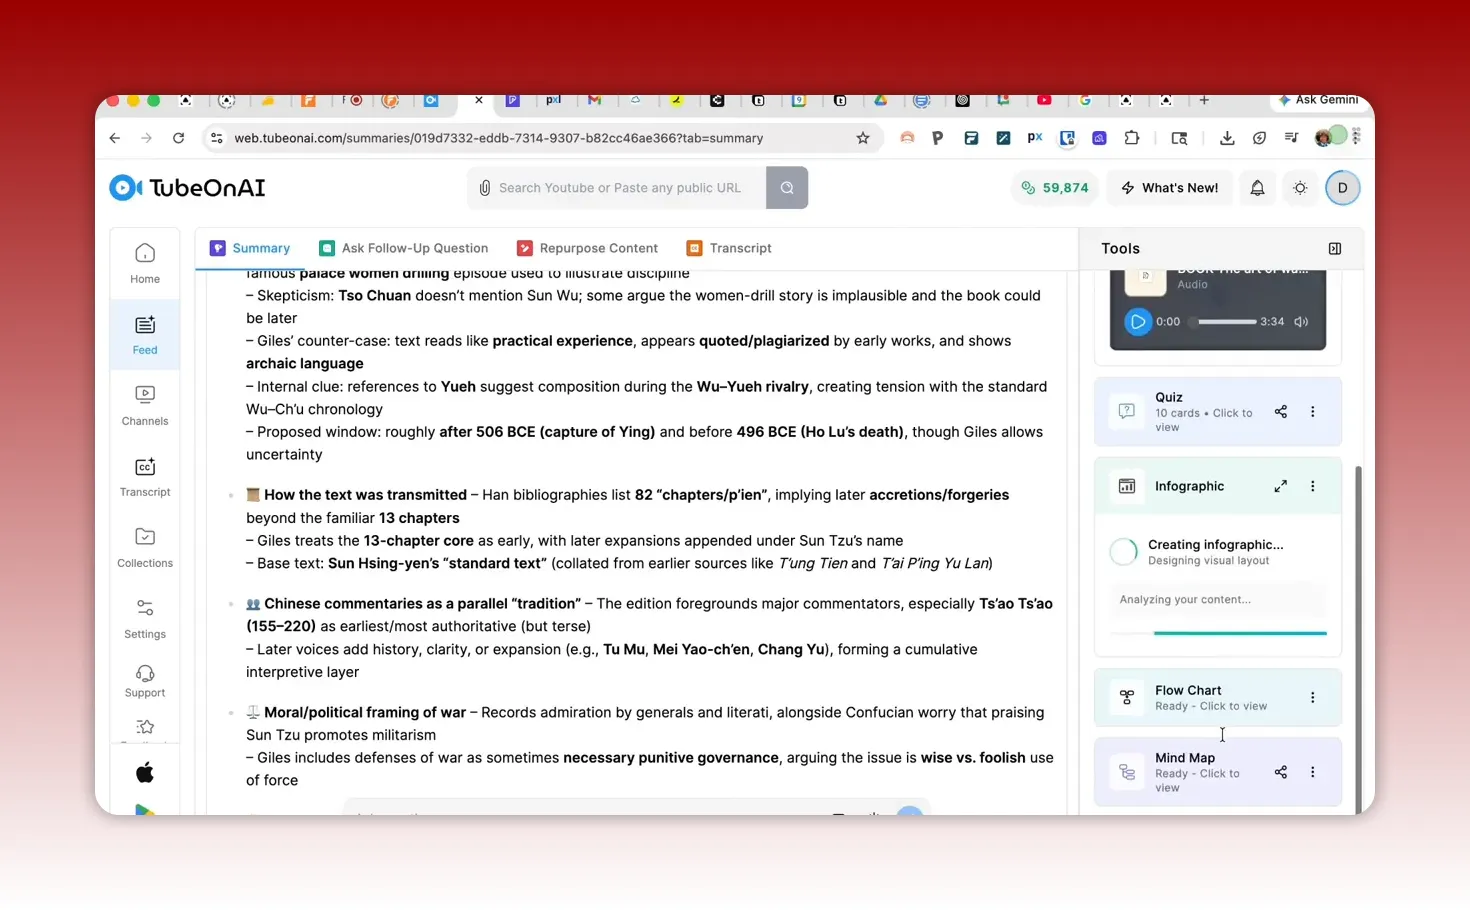Go to Feed in the sidebar
The height and width of the screenshot is (910, 1470).
tap(145, 335)
